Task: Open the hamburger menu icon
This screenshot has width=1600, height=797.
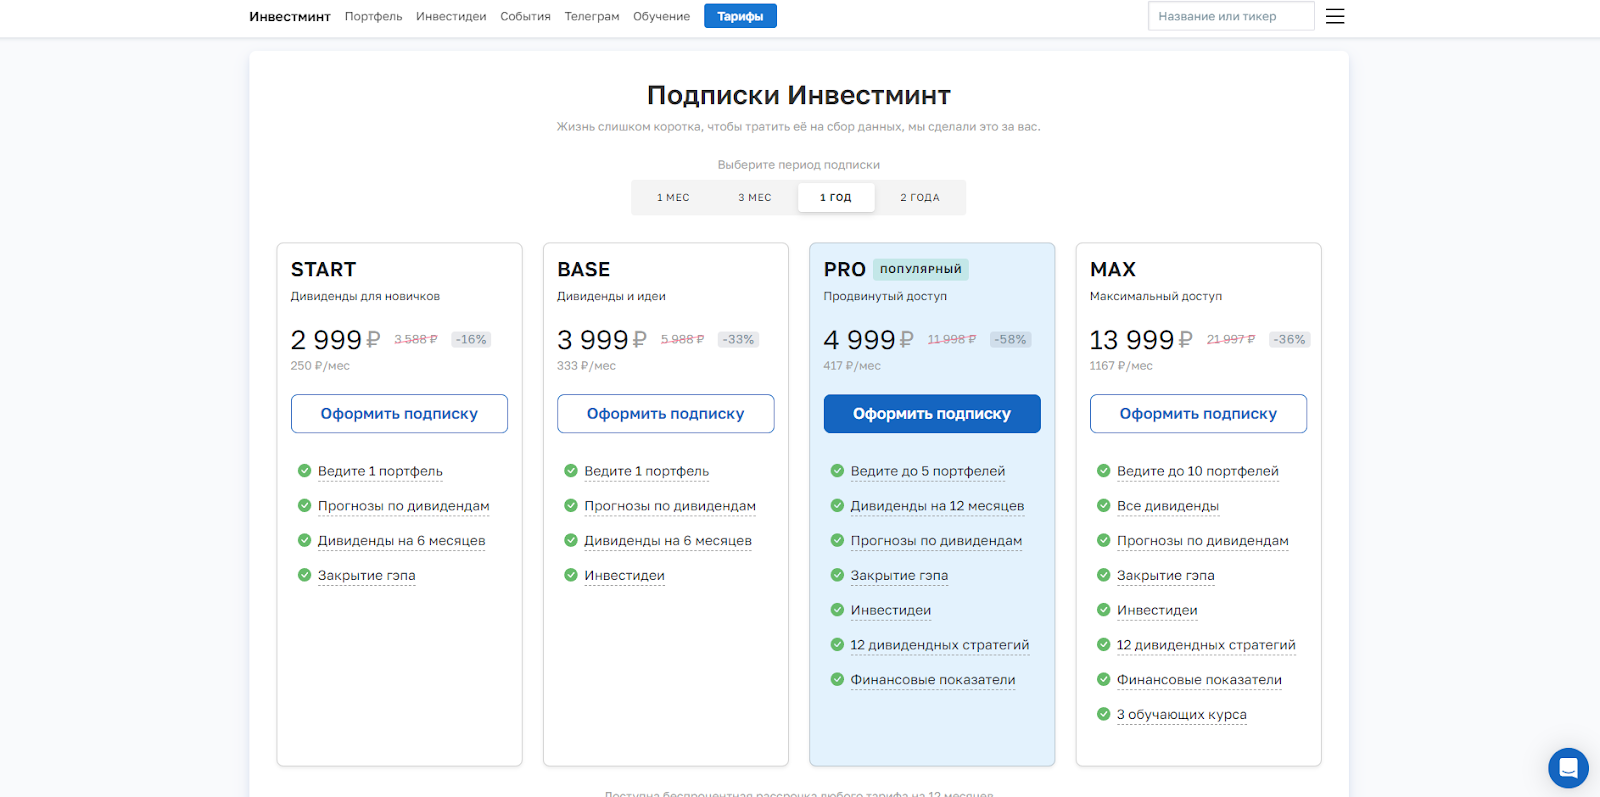Action: (x=1335, y=16)
